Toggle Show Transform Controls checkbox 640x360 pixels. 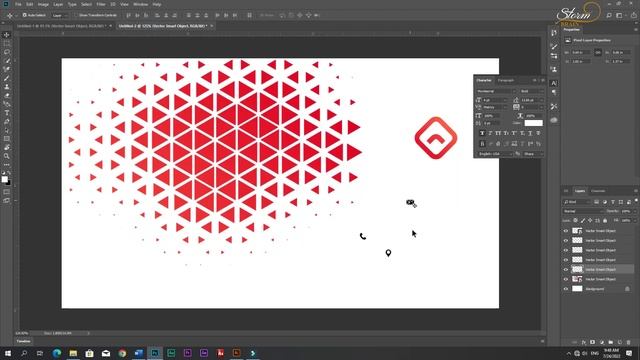[x=76, y=15]
